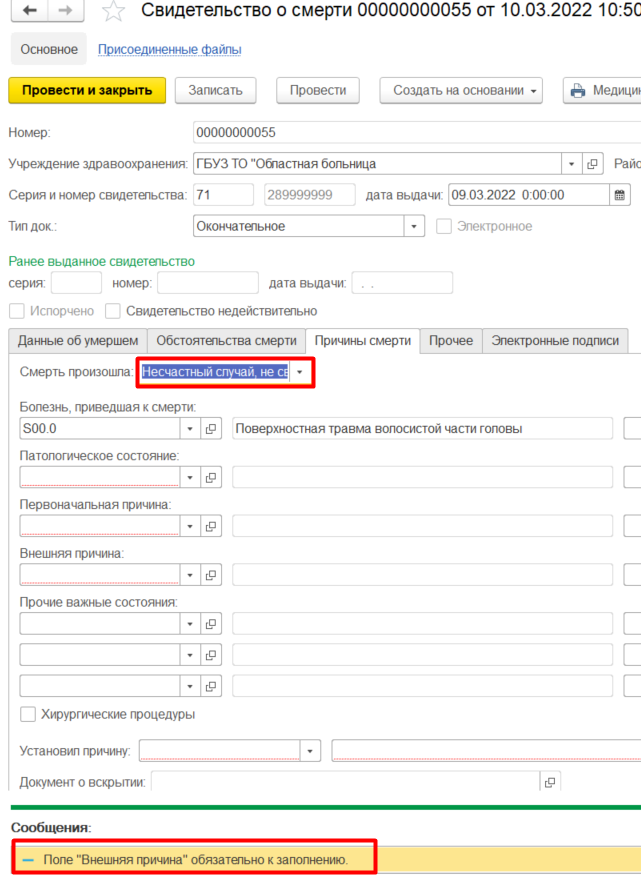
Task: Toggle 'Свидетельство недействительно' checkbox
Action: coord(113,311)
